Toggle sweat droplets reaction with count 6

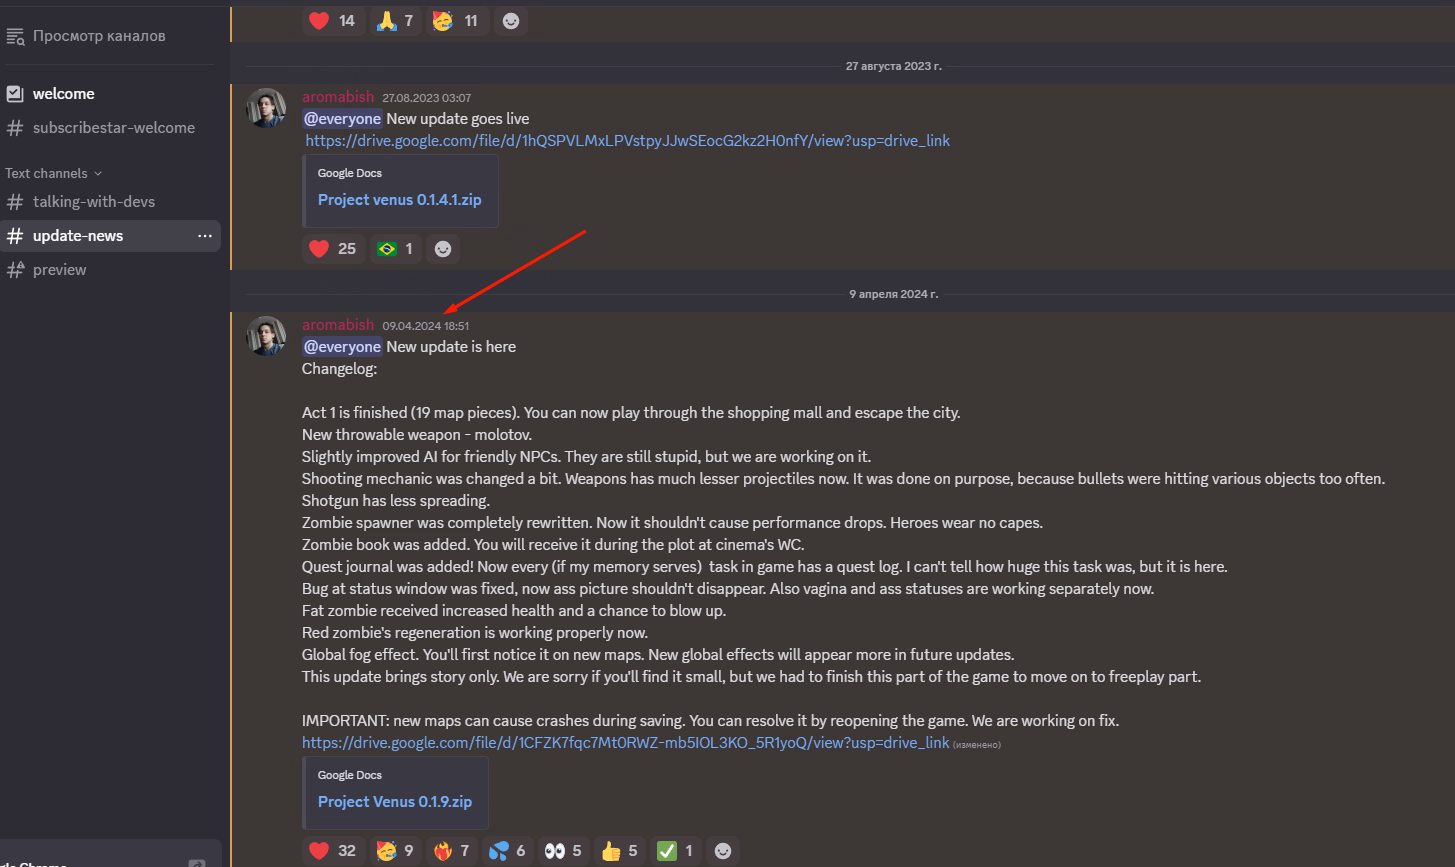[507, 850]
